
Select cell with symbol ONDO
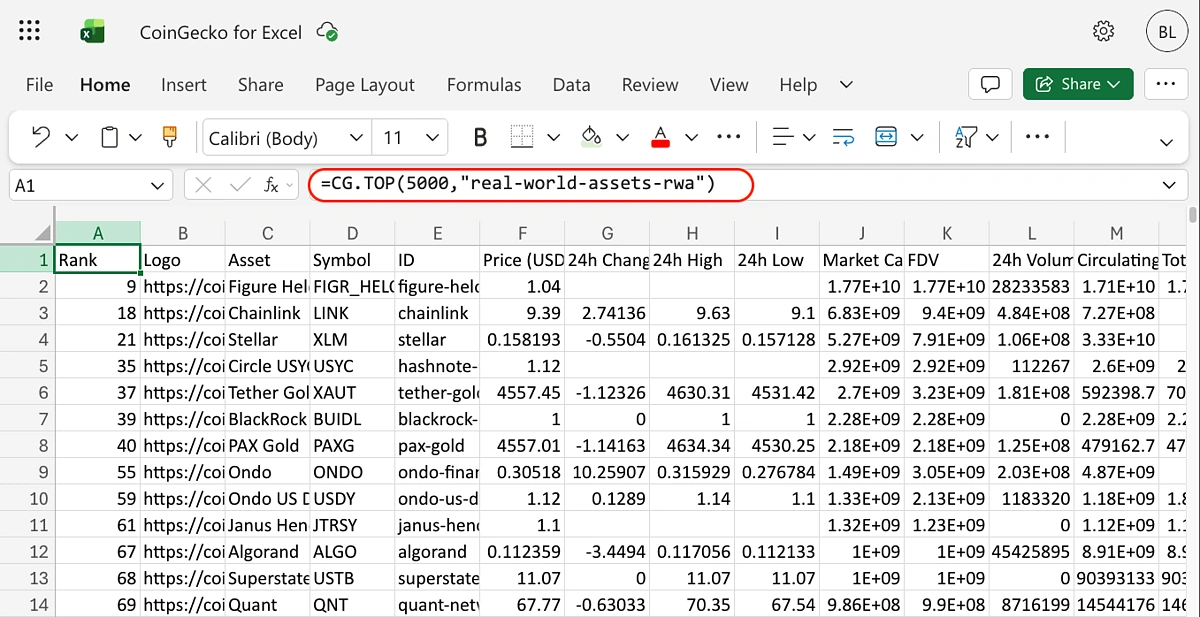click(353, 472)
